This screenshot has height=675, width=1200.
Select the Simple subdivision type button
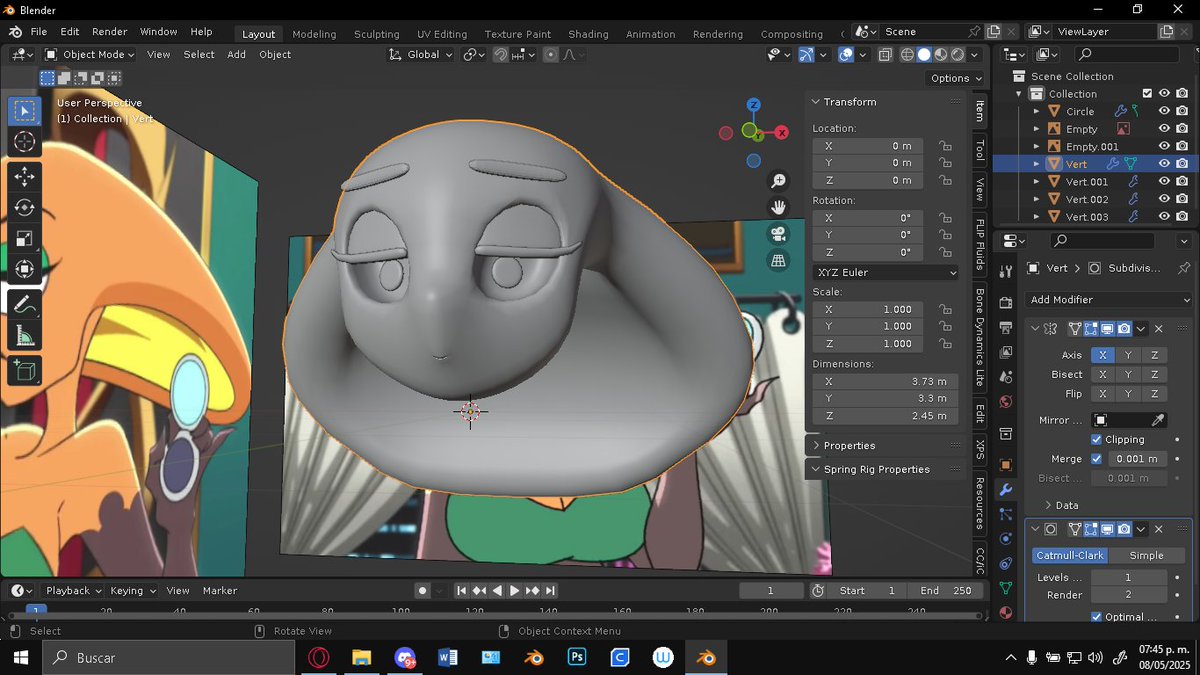(1146, 555)
